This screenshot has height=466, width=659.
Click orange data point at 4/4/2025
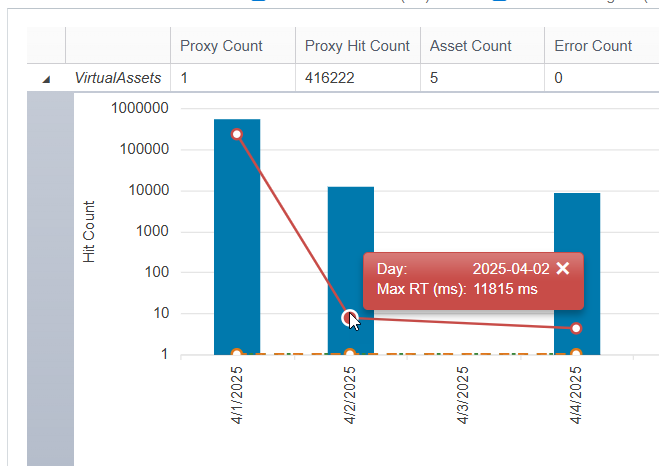click(576, 353)
